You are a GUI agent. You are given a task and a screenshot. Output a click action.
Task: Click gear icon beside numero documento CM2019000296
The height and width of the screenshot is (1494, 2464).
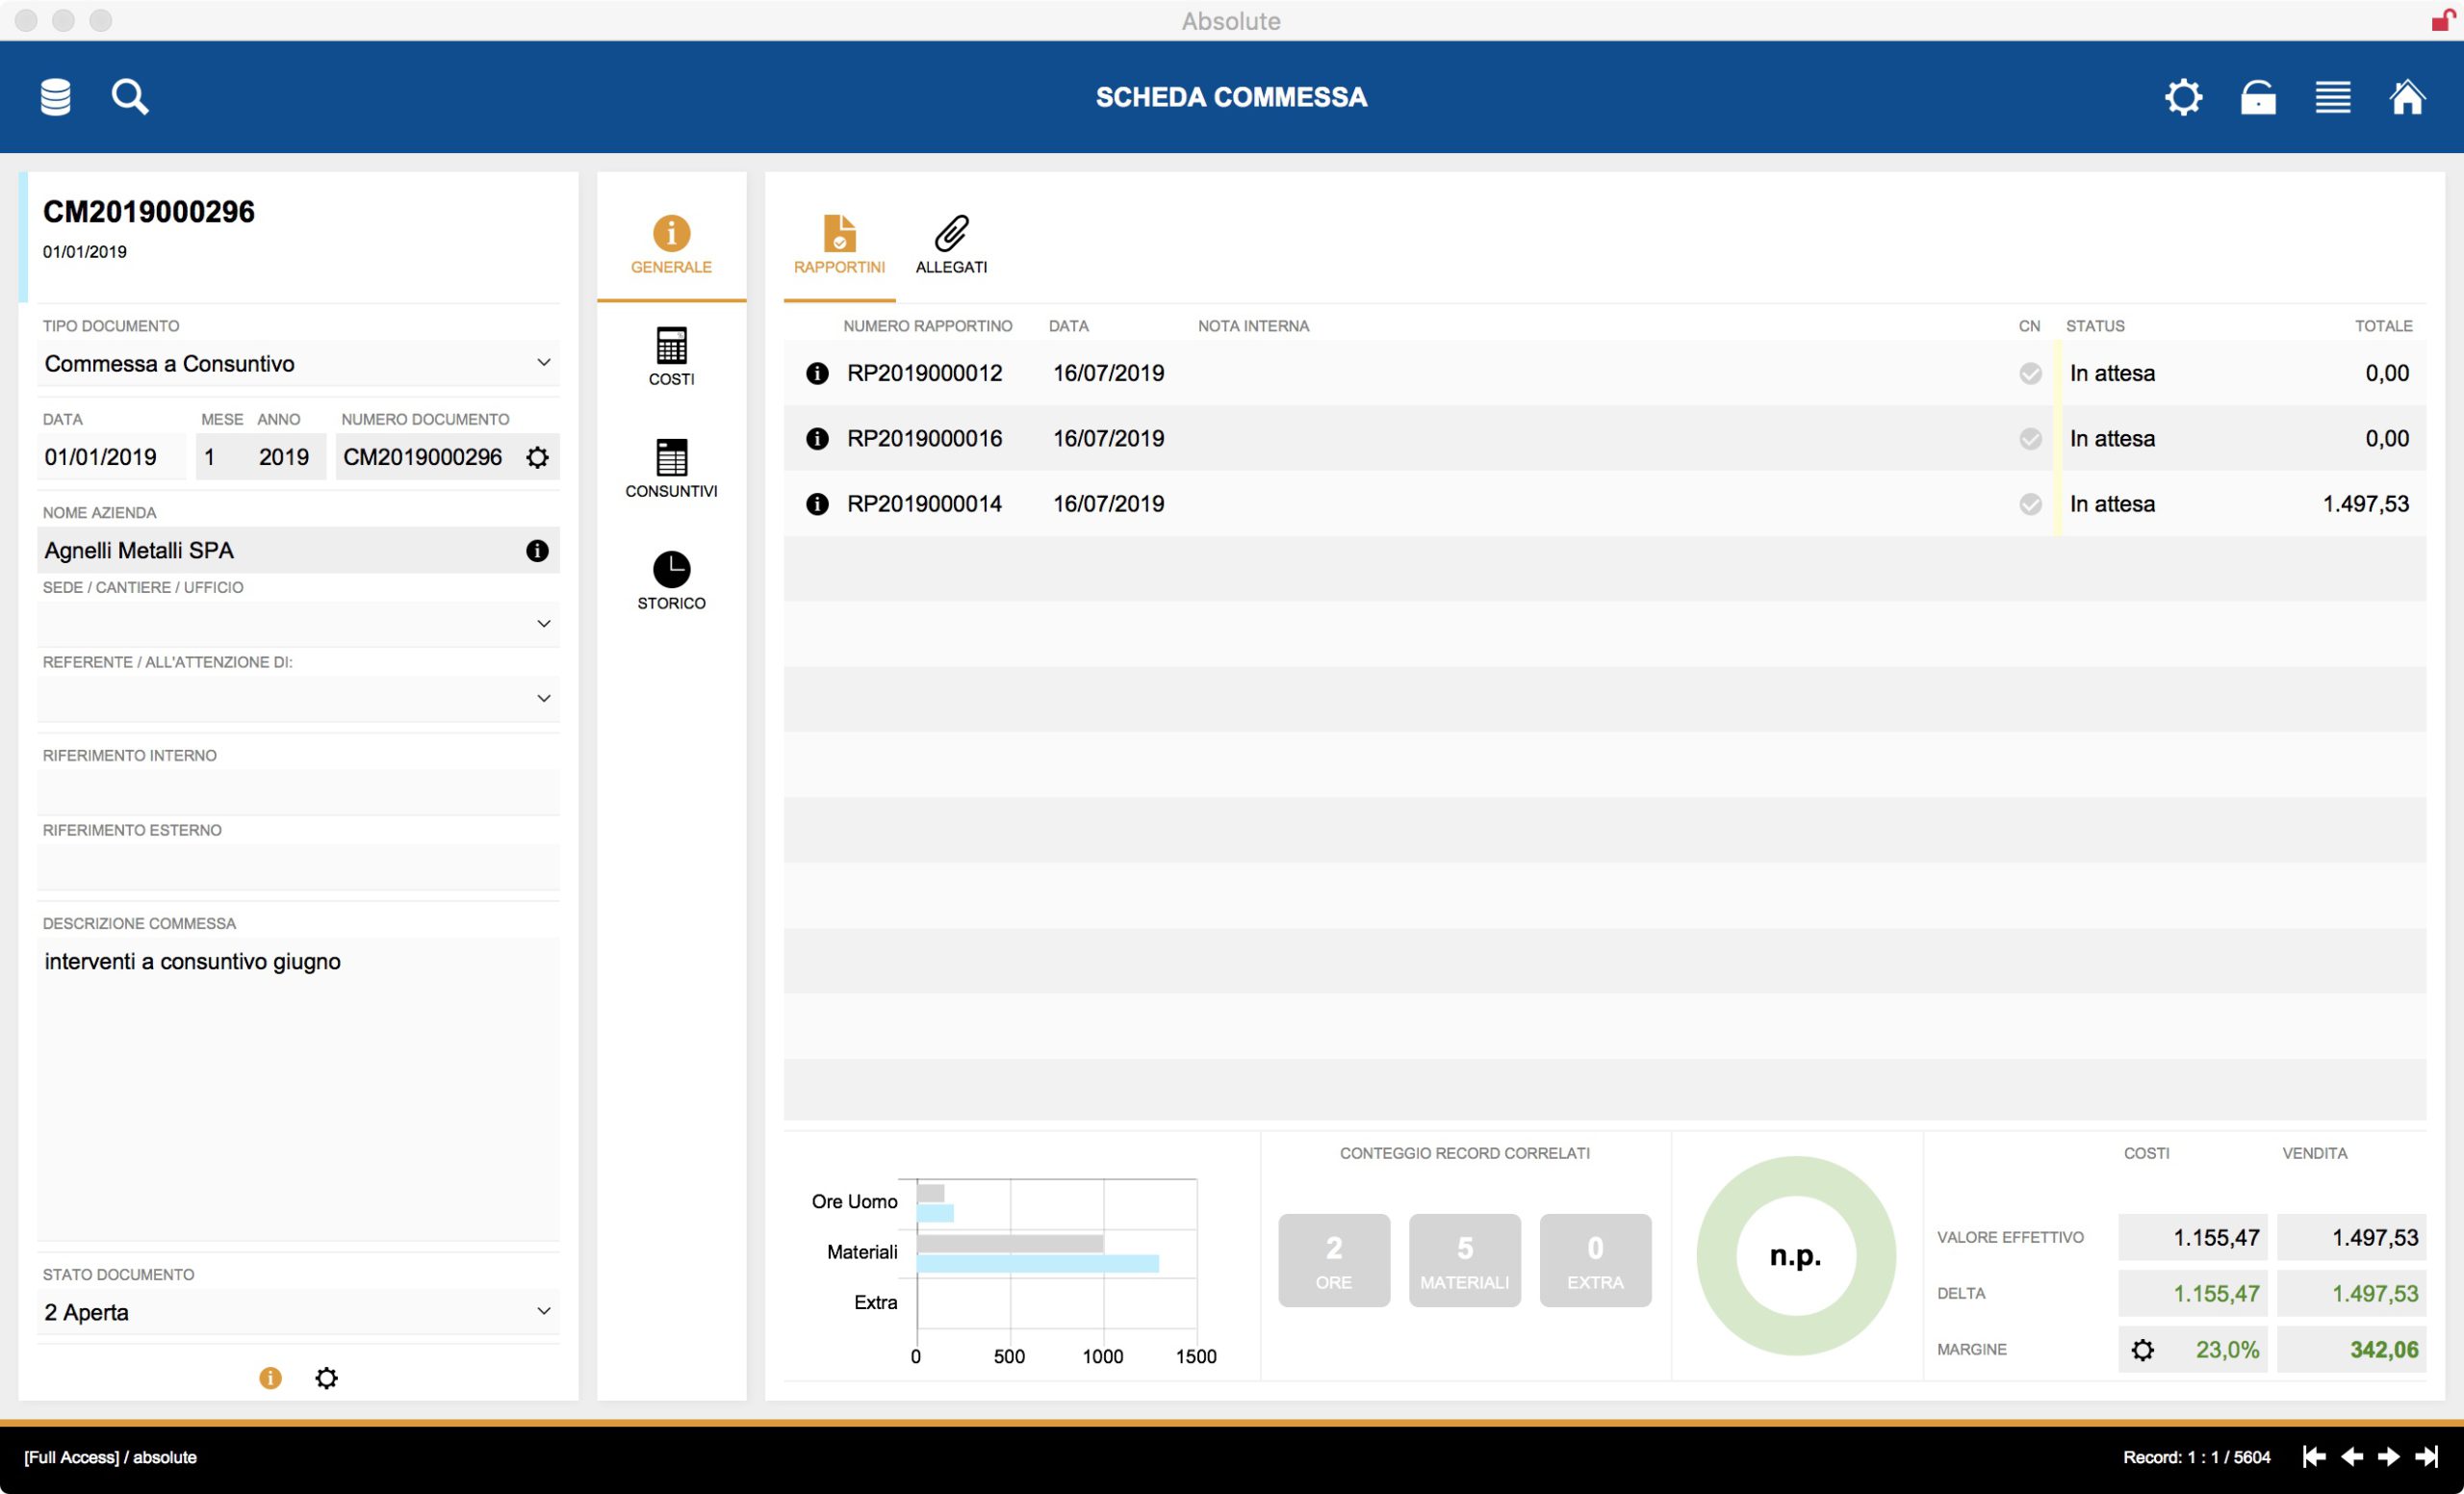(x=537, y=457)
